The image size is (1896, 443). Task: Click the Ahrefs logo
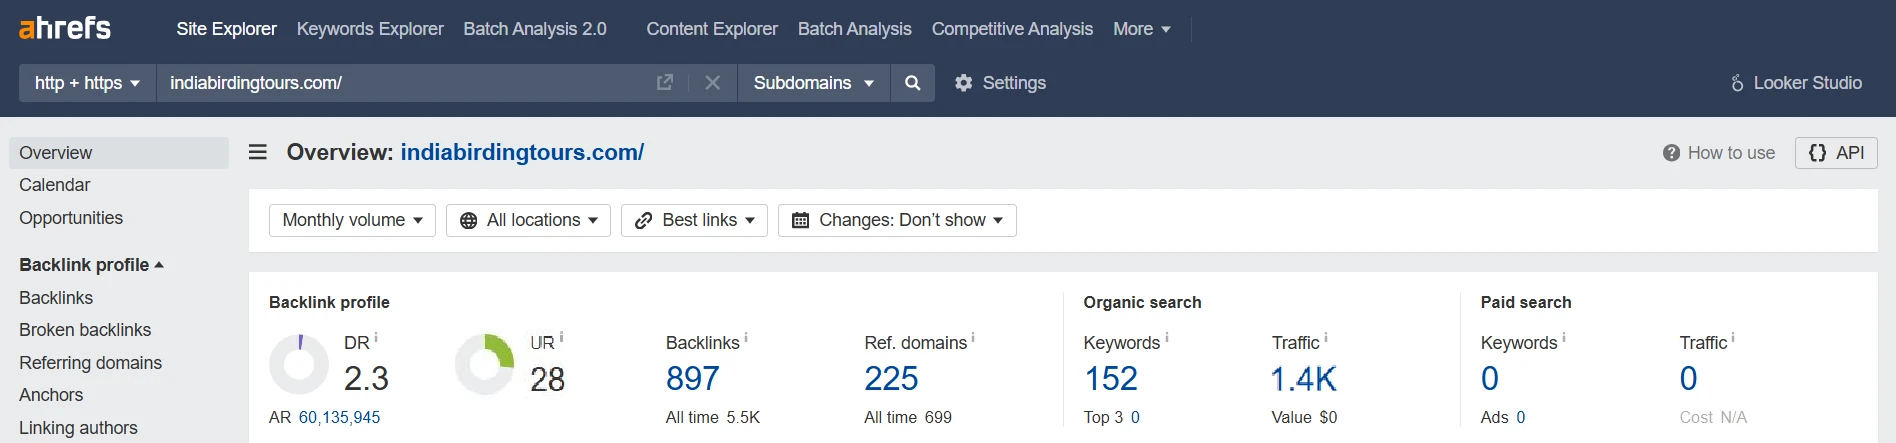(x=65, y=28)
